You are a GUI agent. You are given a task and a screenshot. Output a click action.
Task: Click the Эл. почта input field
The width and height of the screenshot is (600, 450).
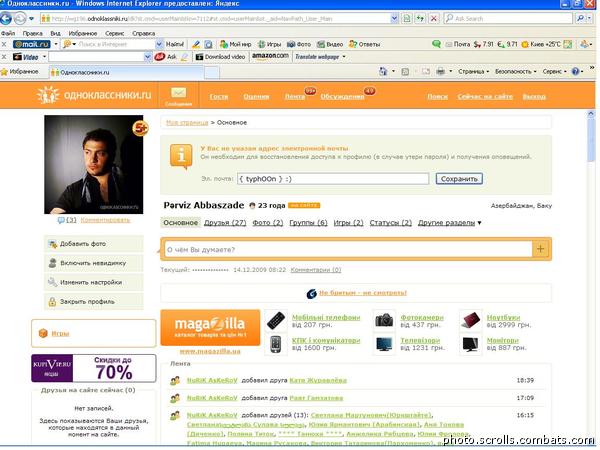click(x=333, y=179)
